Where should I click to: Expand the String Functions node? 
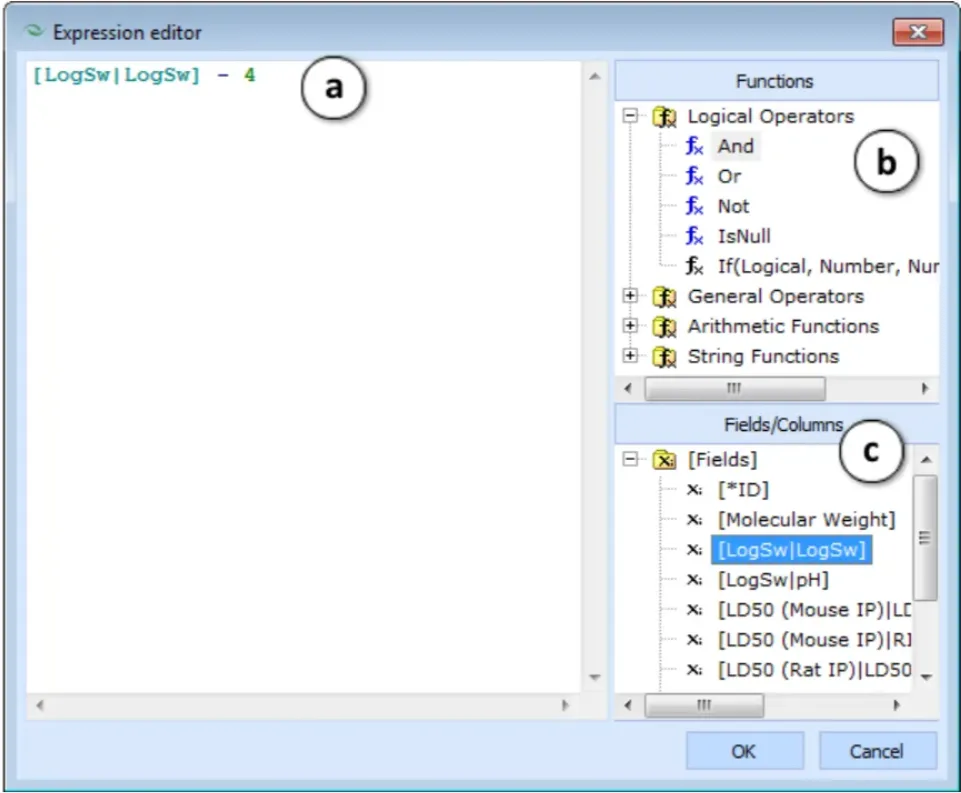(x=630, y=355)
